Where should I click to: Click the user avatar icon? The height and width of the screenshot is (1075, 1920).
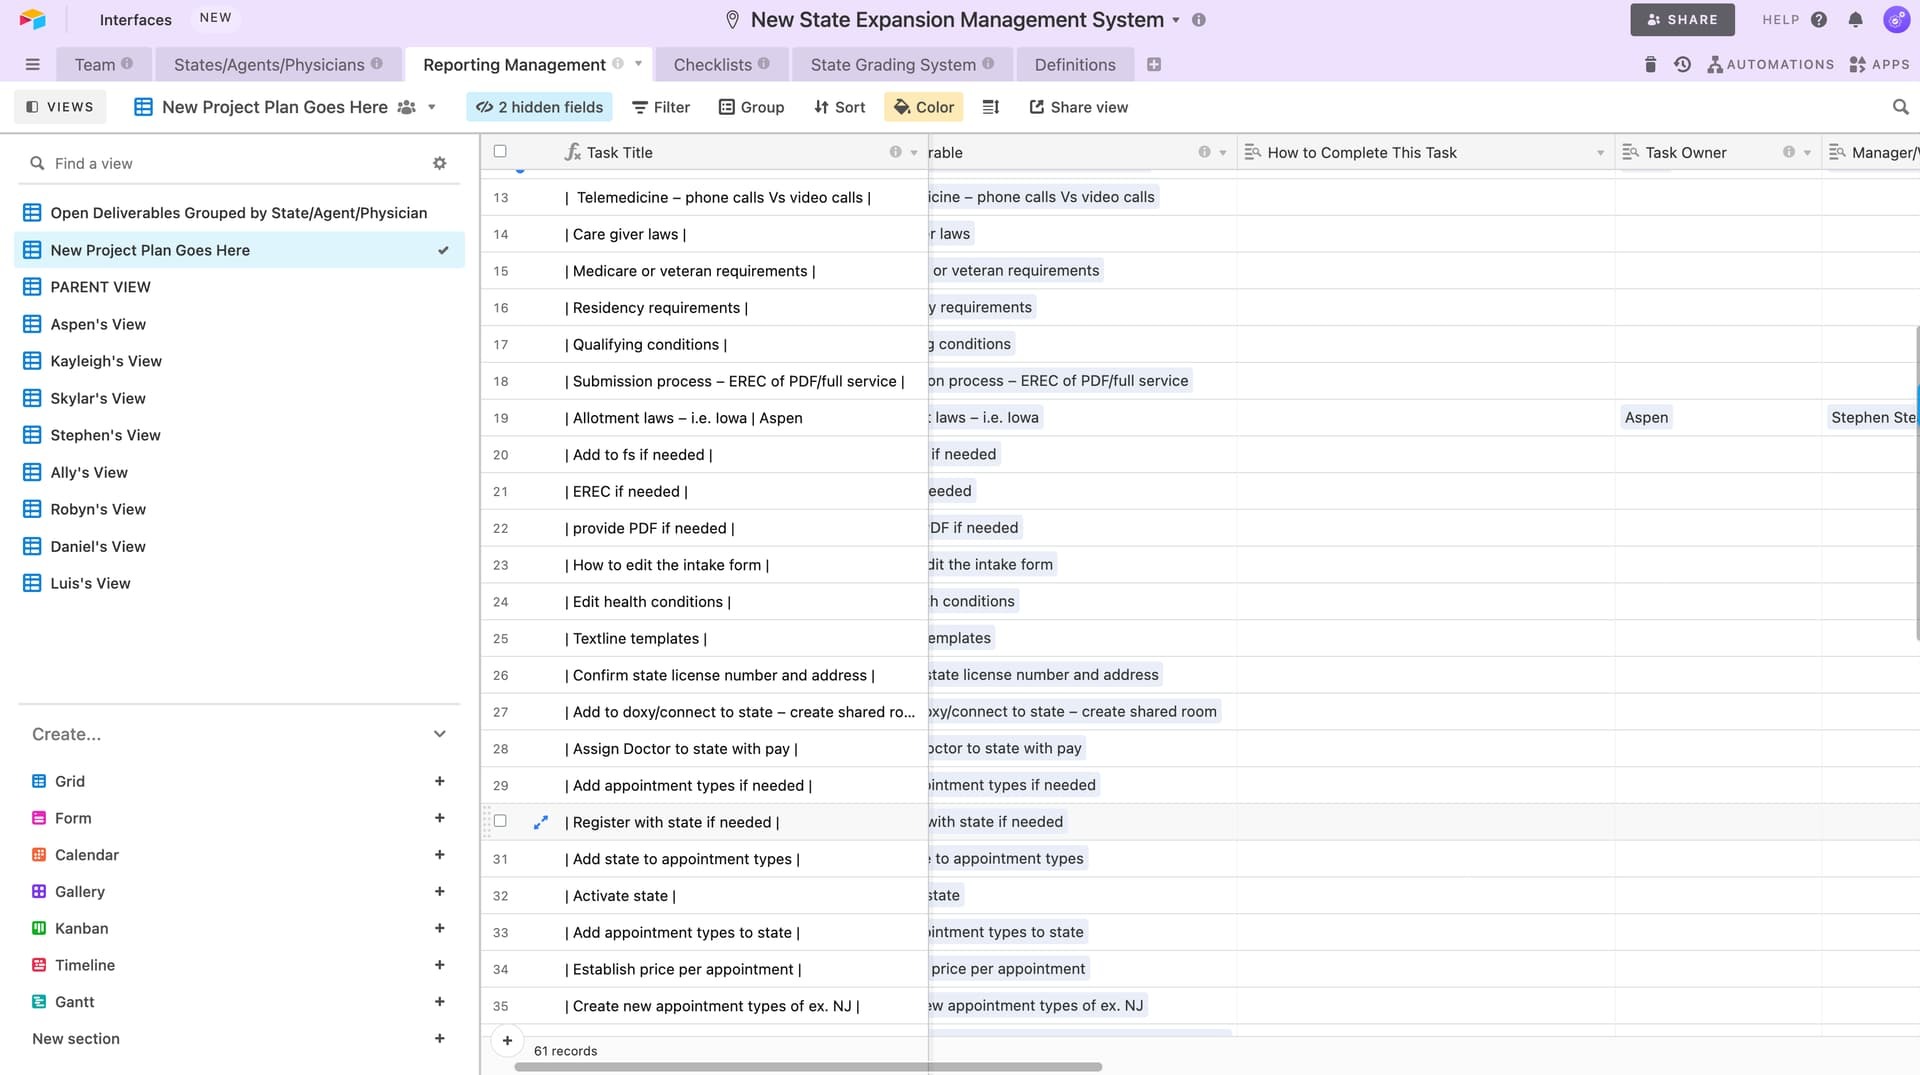1896,20
